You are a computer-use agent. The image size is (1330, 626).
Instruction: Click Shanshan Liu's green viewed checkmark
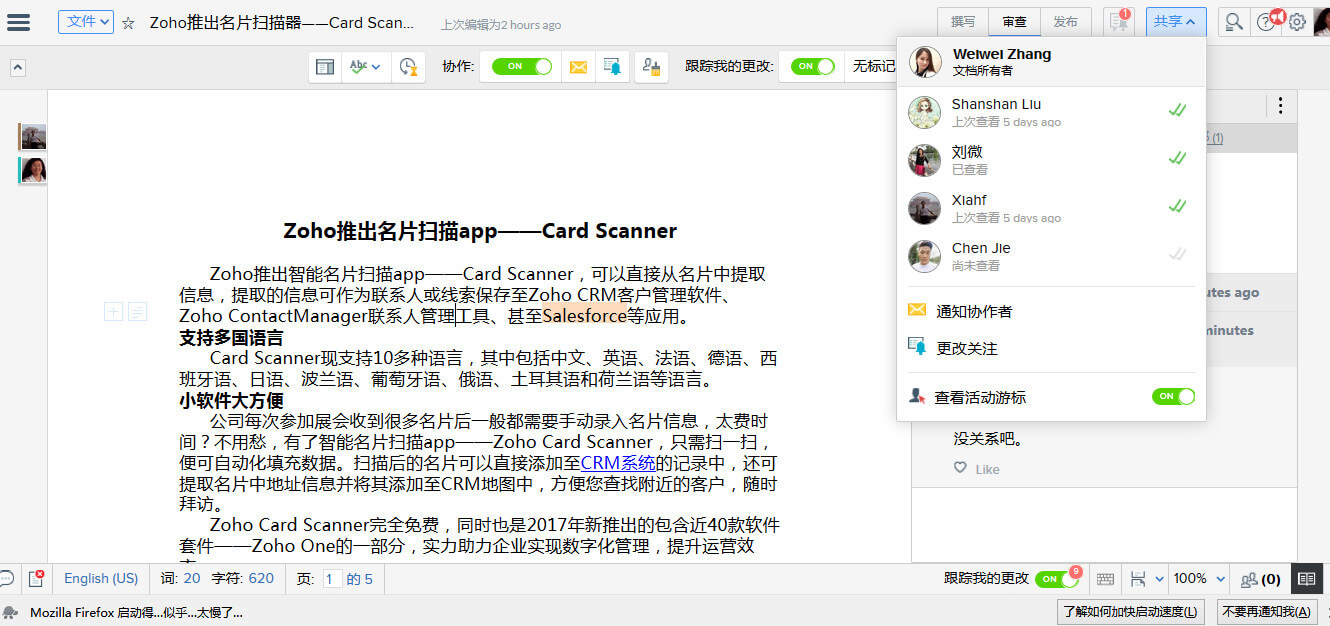1177,110
